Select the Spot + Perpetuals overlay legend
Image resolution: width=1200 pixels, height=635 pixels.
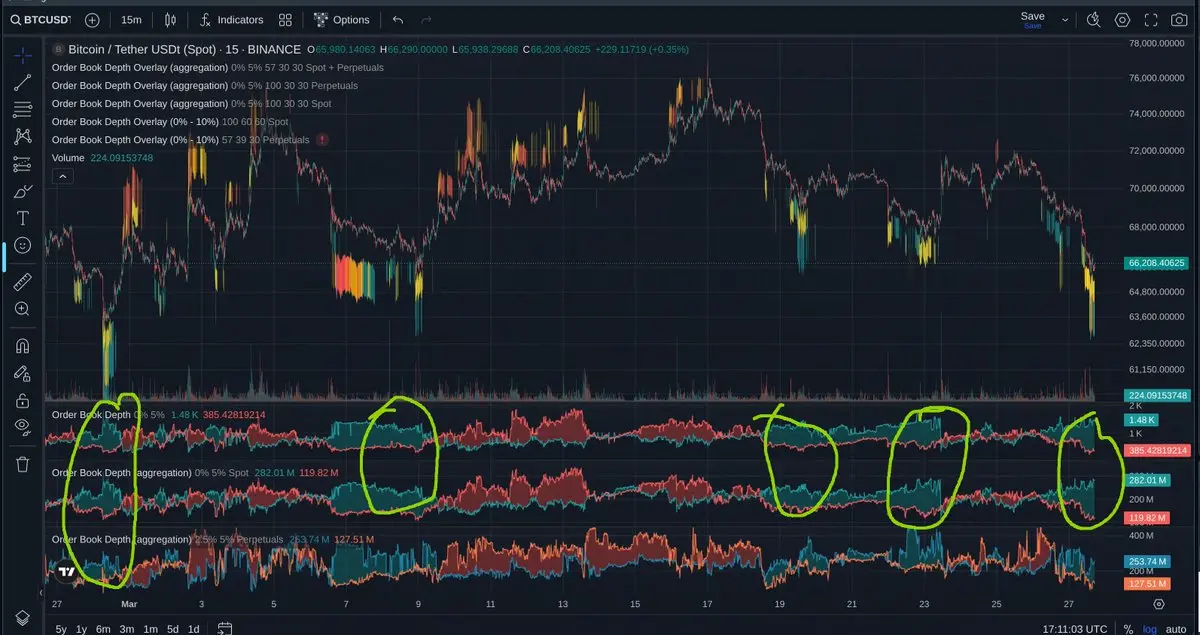(x=217, y=67)
